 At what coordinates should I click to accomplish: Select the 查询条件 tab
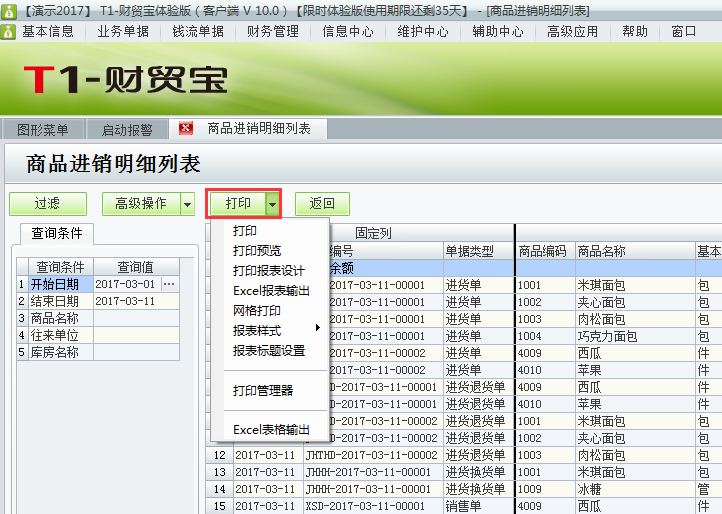(57, 233)
